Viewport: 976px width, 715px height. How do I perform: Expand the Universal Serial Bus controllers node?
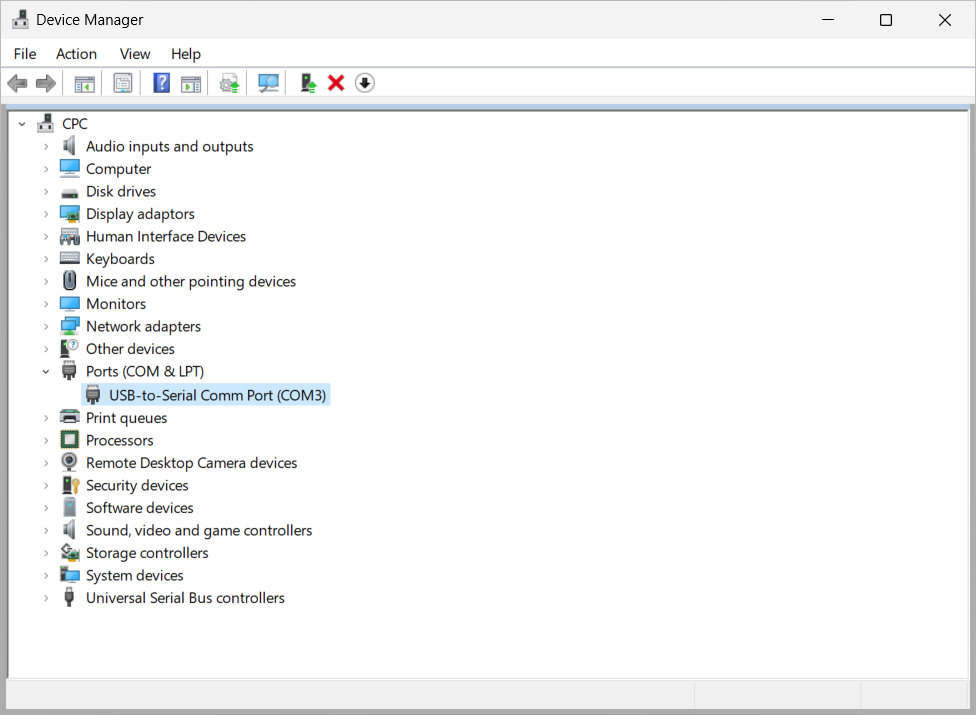click(45, 597)
